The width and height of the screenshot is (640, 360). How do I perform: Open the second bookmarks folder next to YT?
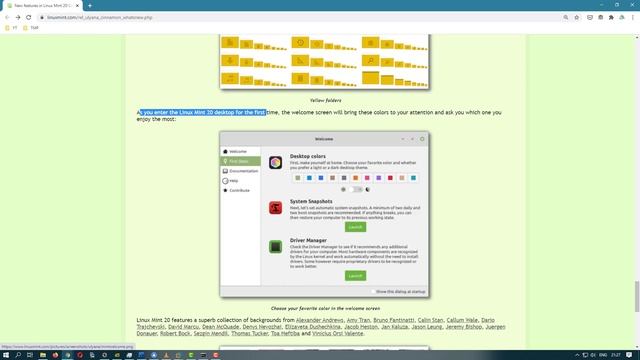pos(31,28)
